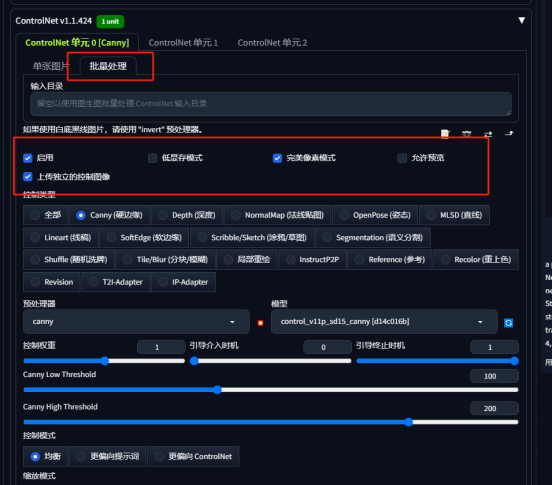Click the send dimensions arrow icon
The width and height of the screenshot is (552, 485).
point(509,133)
